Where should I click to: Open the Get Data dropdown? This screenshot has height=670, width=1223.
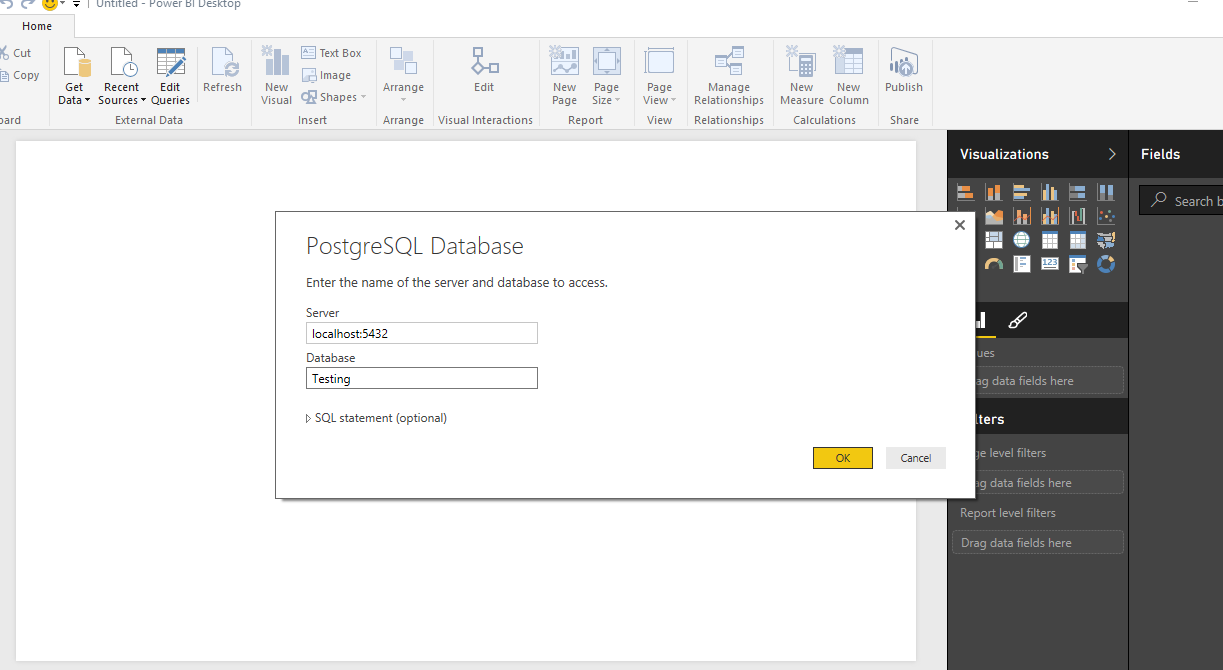pos(74,94)
